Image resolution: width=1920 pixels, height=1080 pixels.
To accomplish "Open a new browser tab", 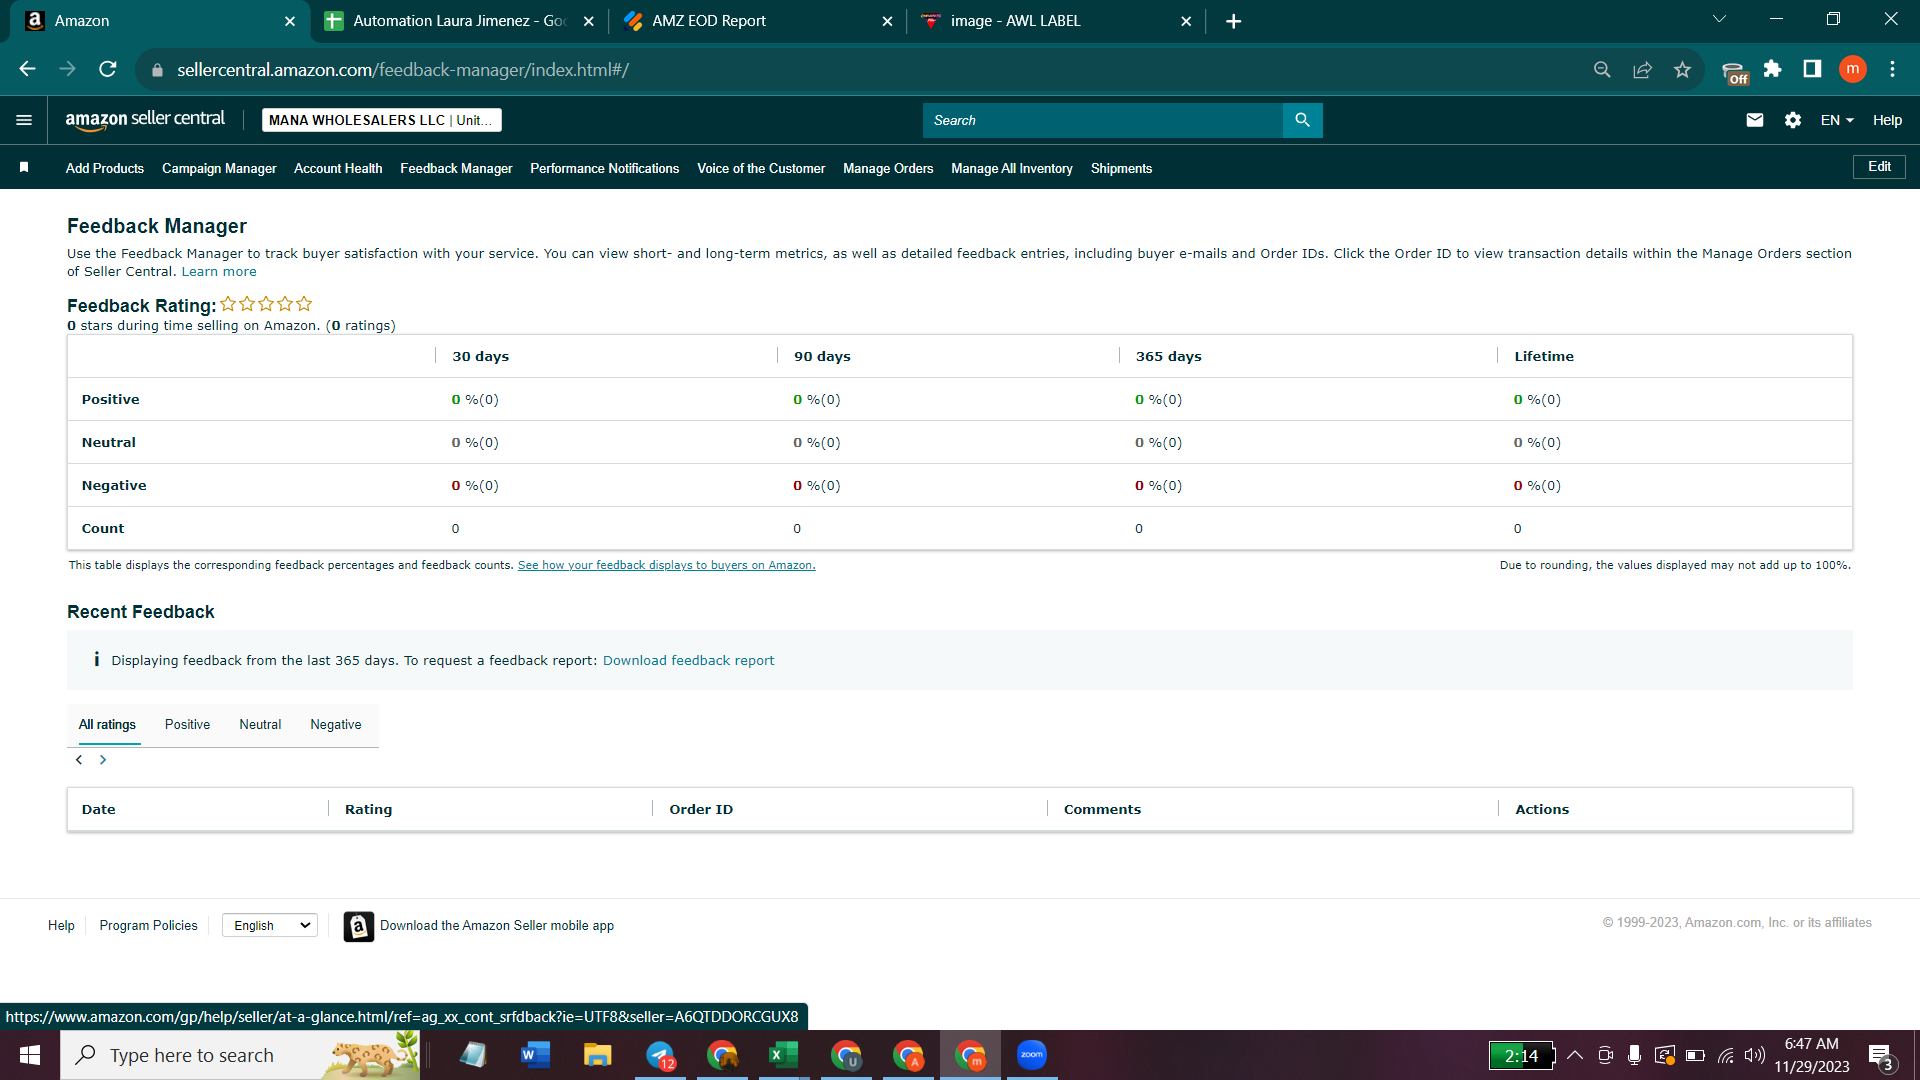I will (1233, 21).
